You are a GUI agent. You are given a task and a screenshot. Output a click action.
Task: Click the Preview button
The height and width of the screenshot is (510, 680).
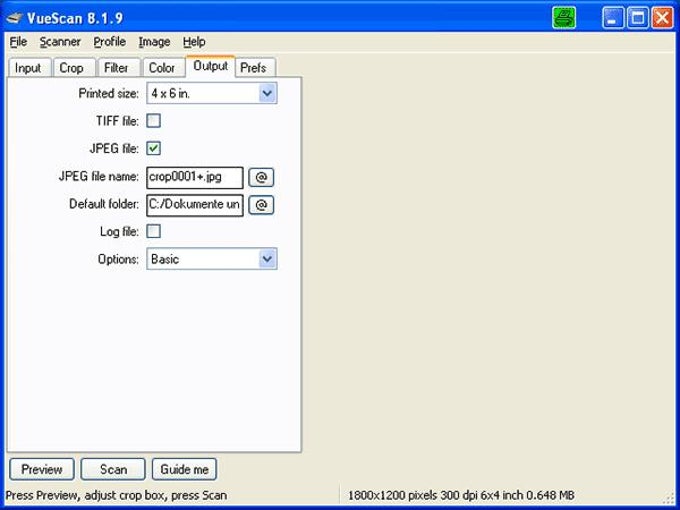tap(42, 469)
